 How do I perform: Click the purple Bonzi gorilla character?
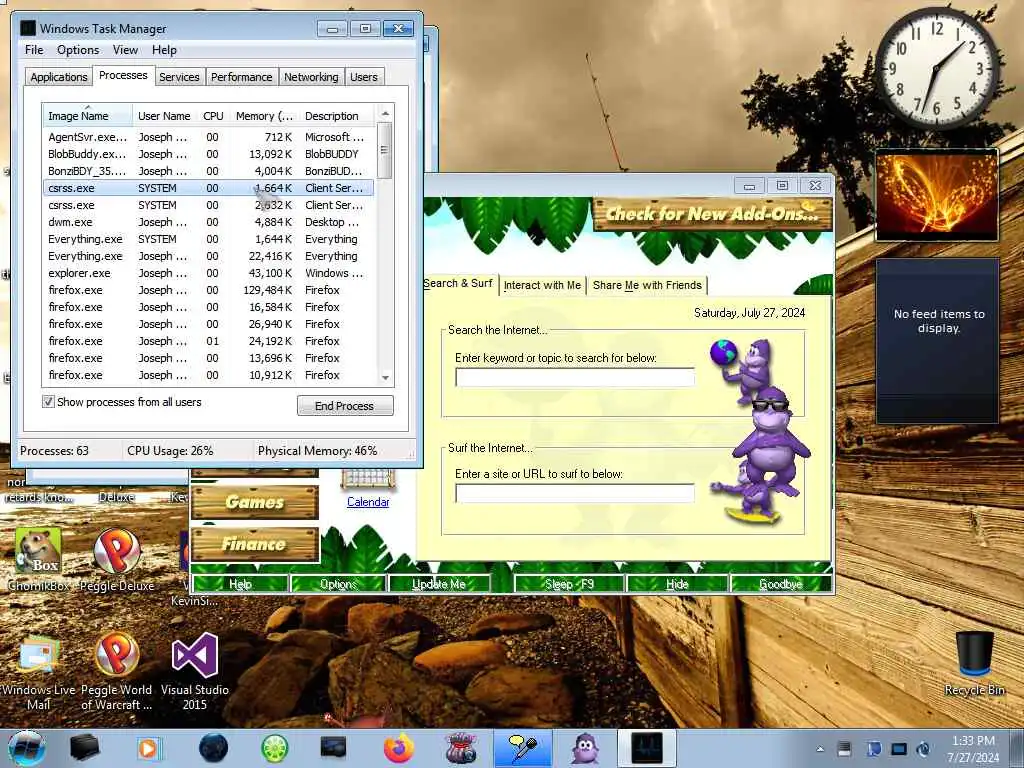click(x=769, y=441)
